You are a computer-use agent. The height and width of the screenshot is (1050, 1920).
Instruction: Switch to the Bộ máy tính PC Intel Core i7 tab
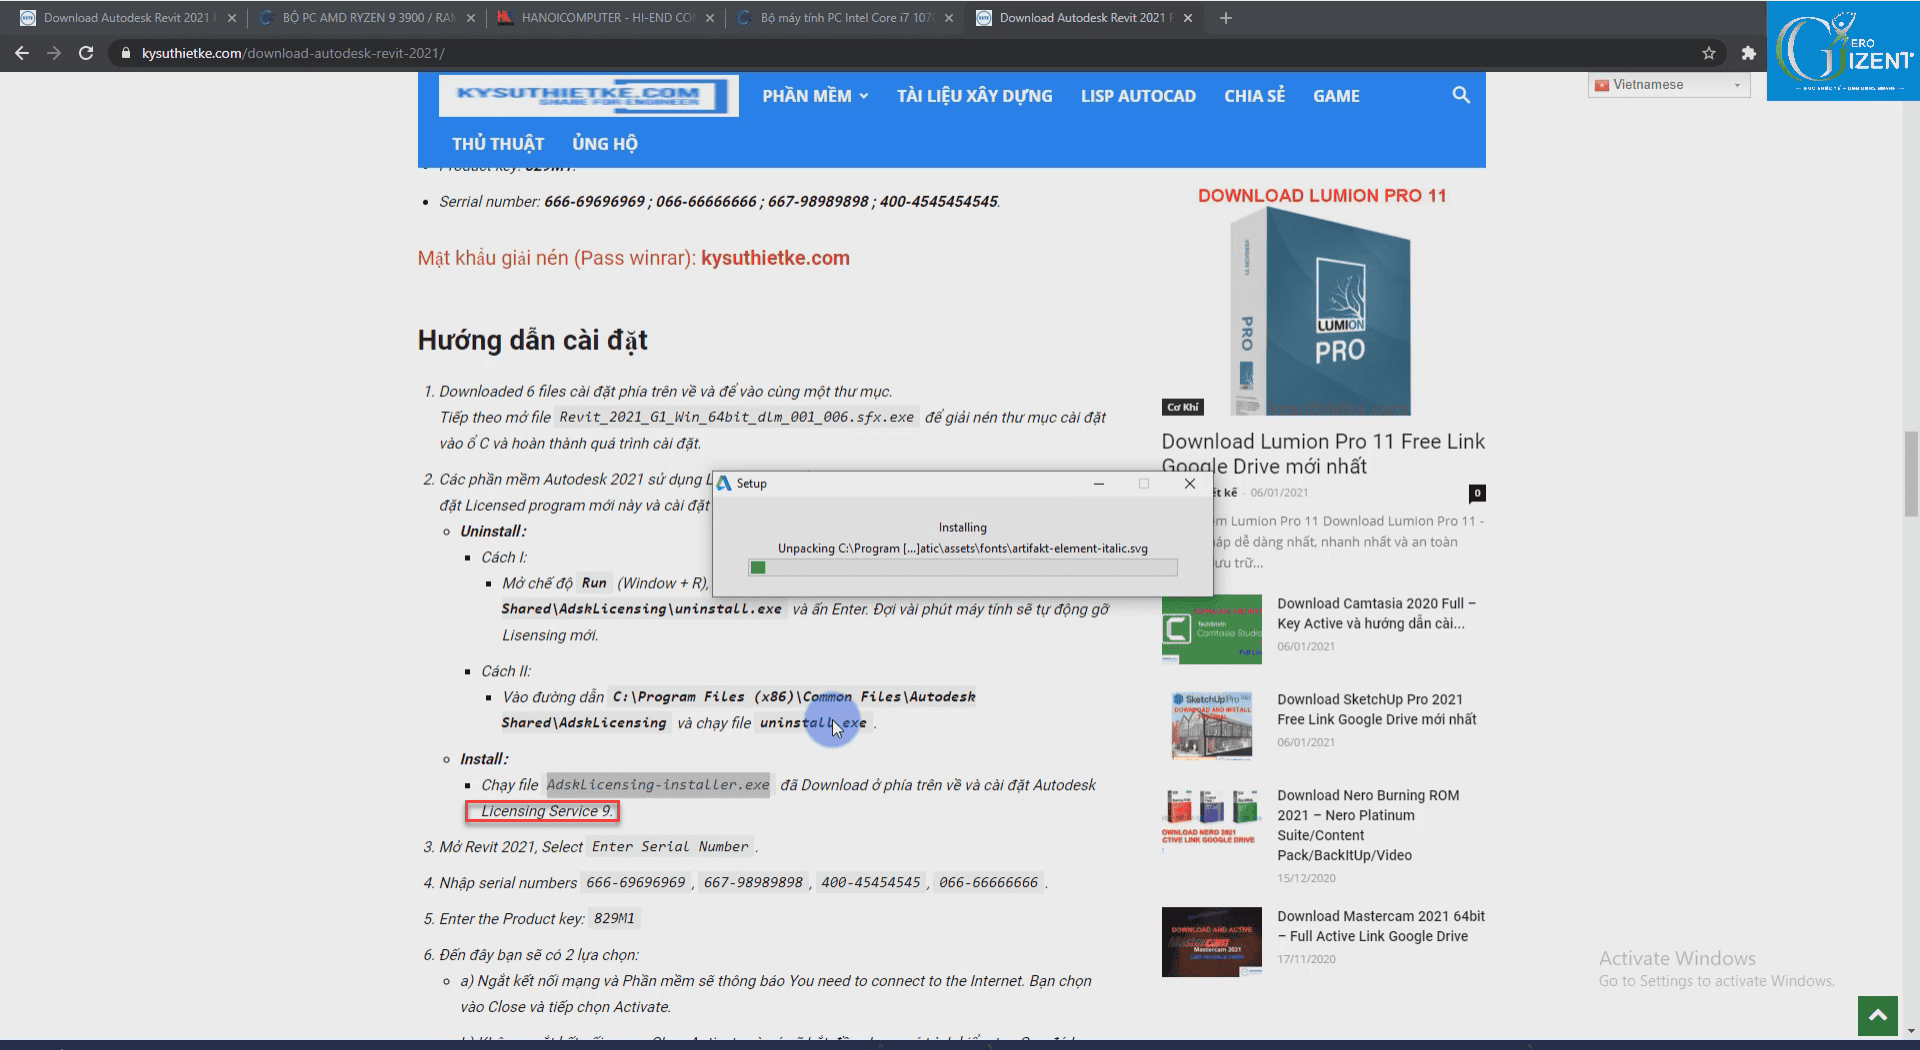click(x=845, y=18)
